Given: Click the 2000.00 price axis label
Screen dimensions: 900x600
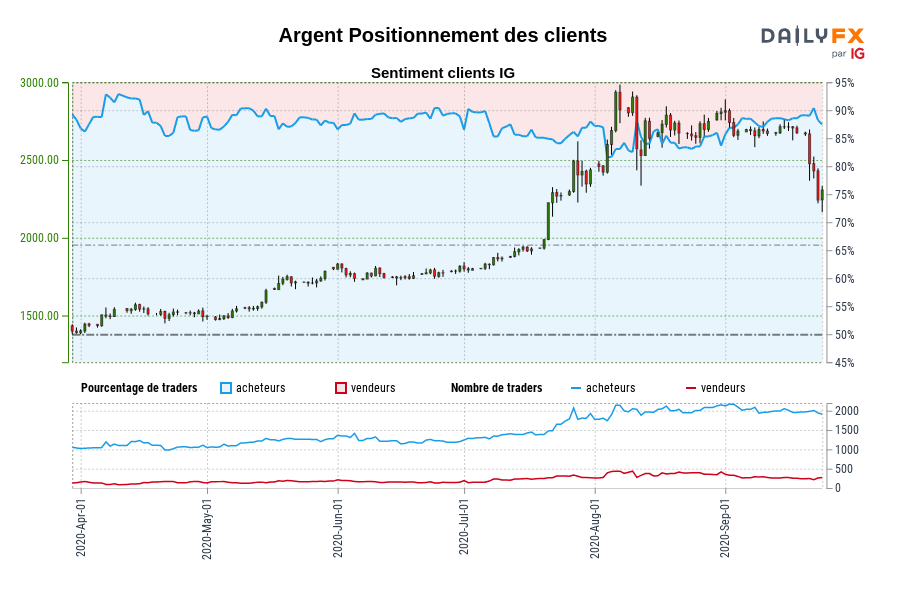Looking at the screenshot, I should click(40, 238).
